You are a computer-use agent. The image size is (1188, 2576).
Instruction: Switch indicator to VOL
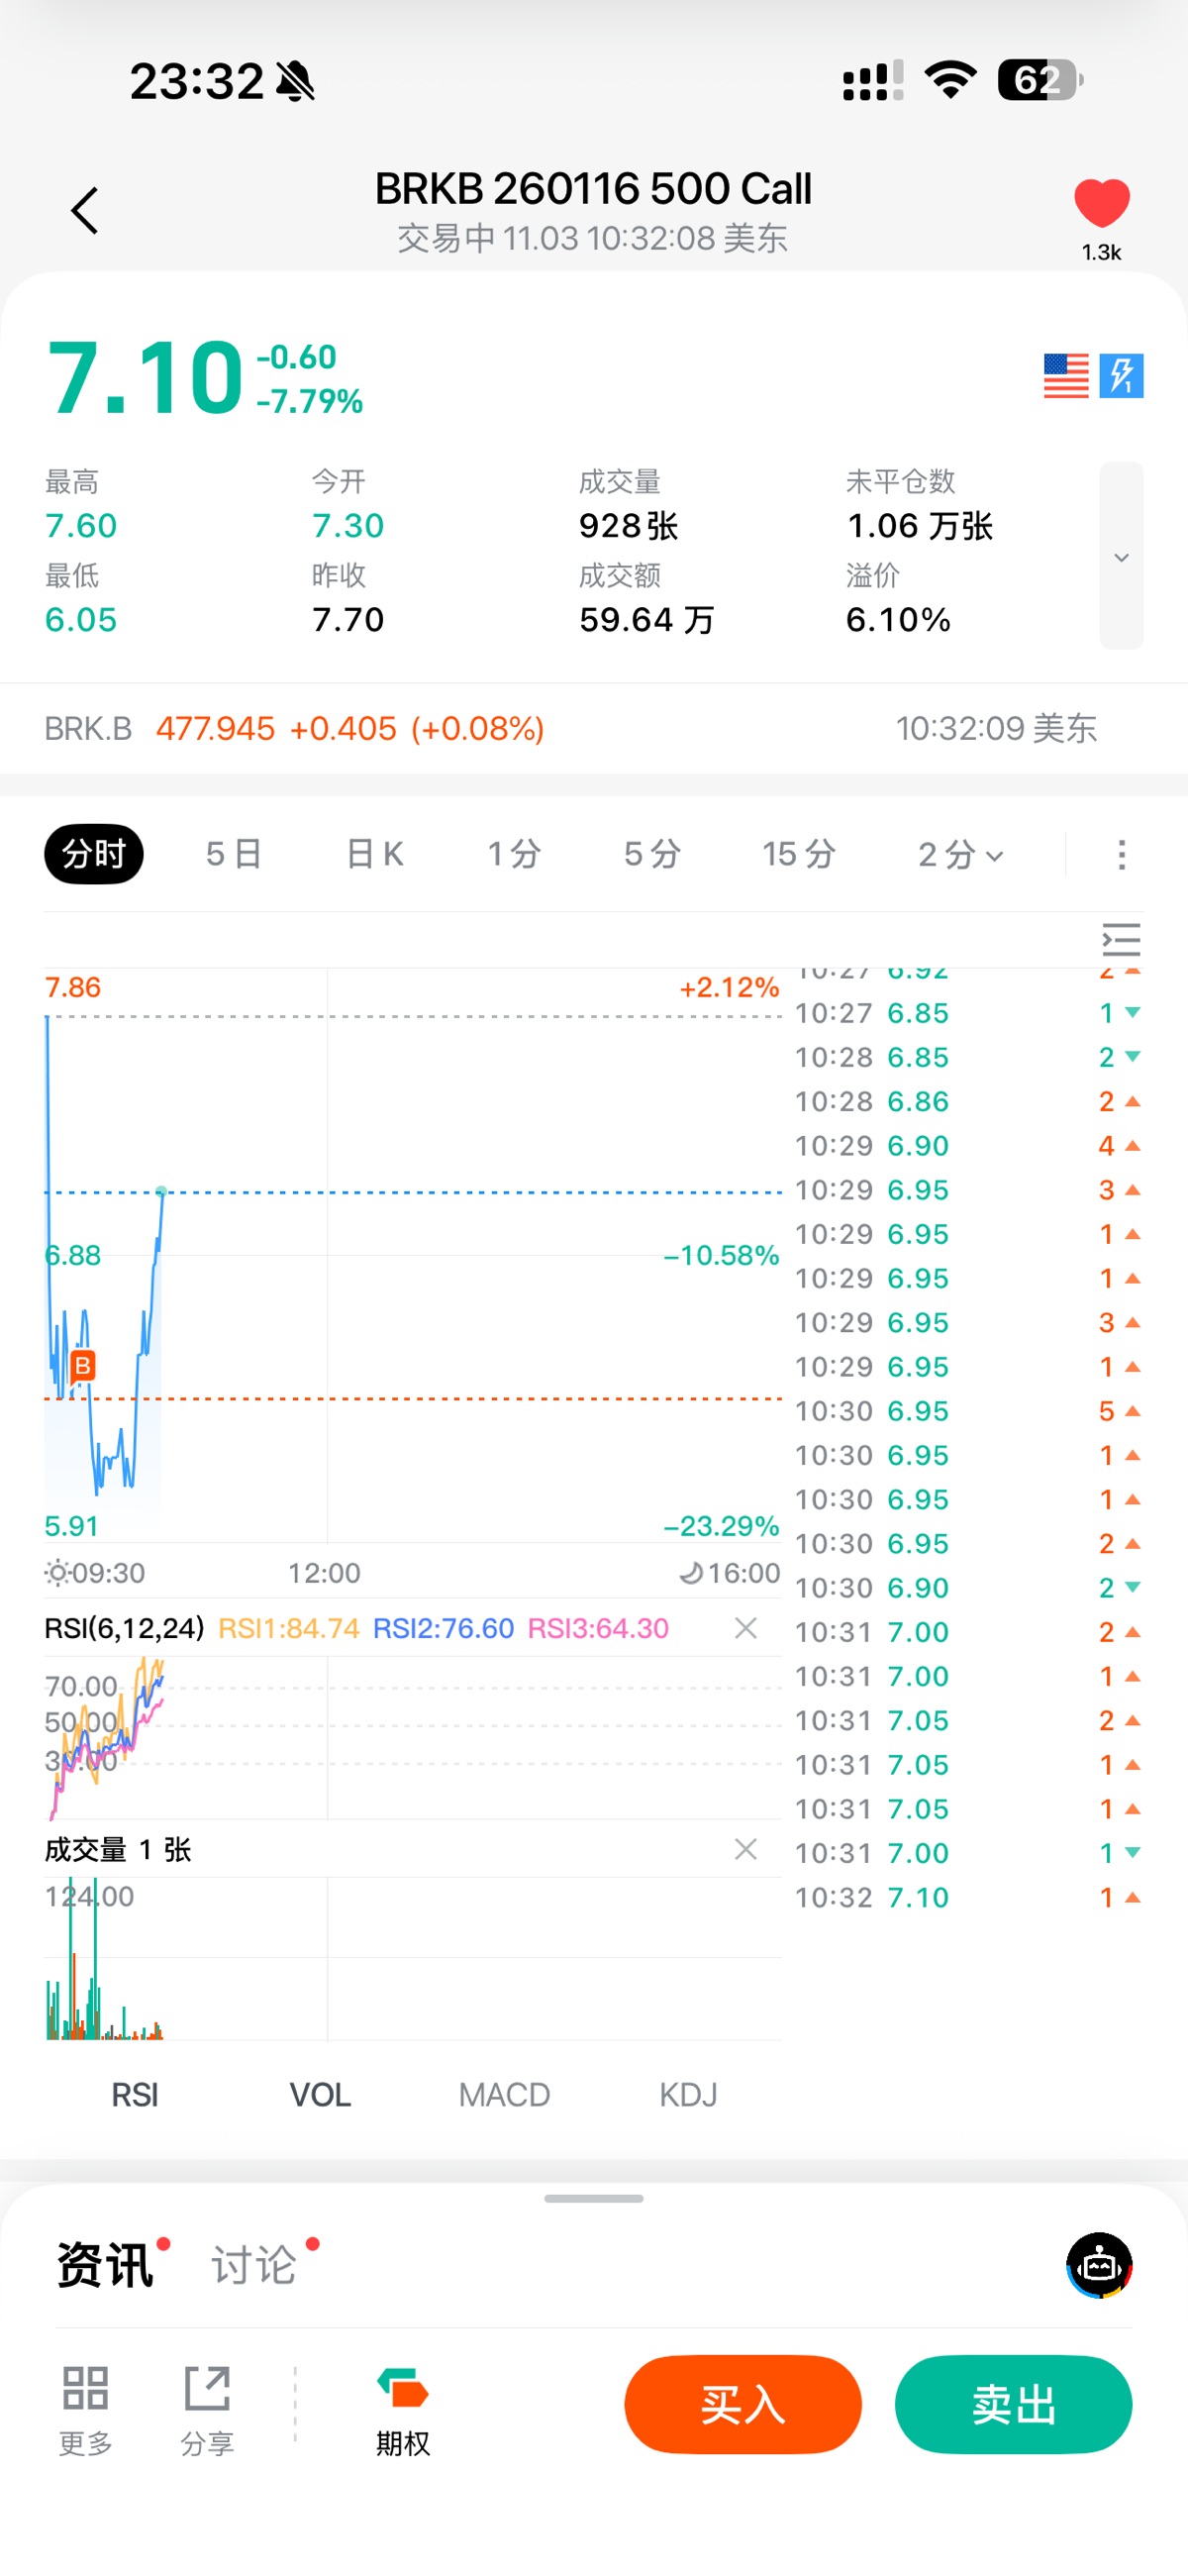[x=320, y=2095]
